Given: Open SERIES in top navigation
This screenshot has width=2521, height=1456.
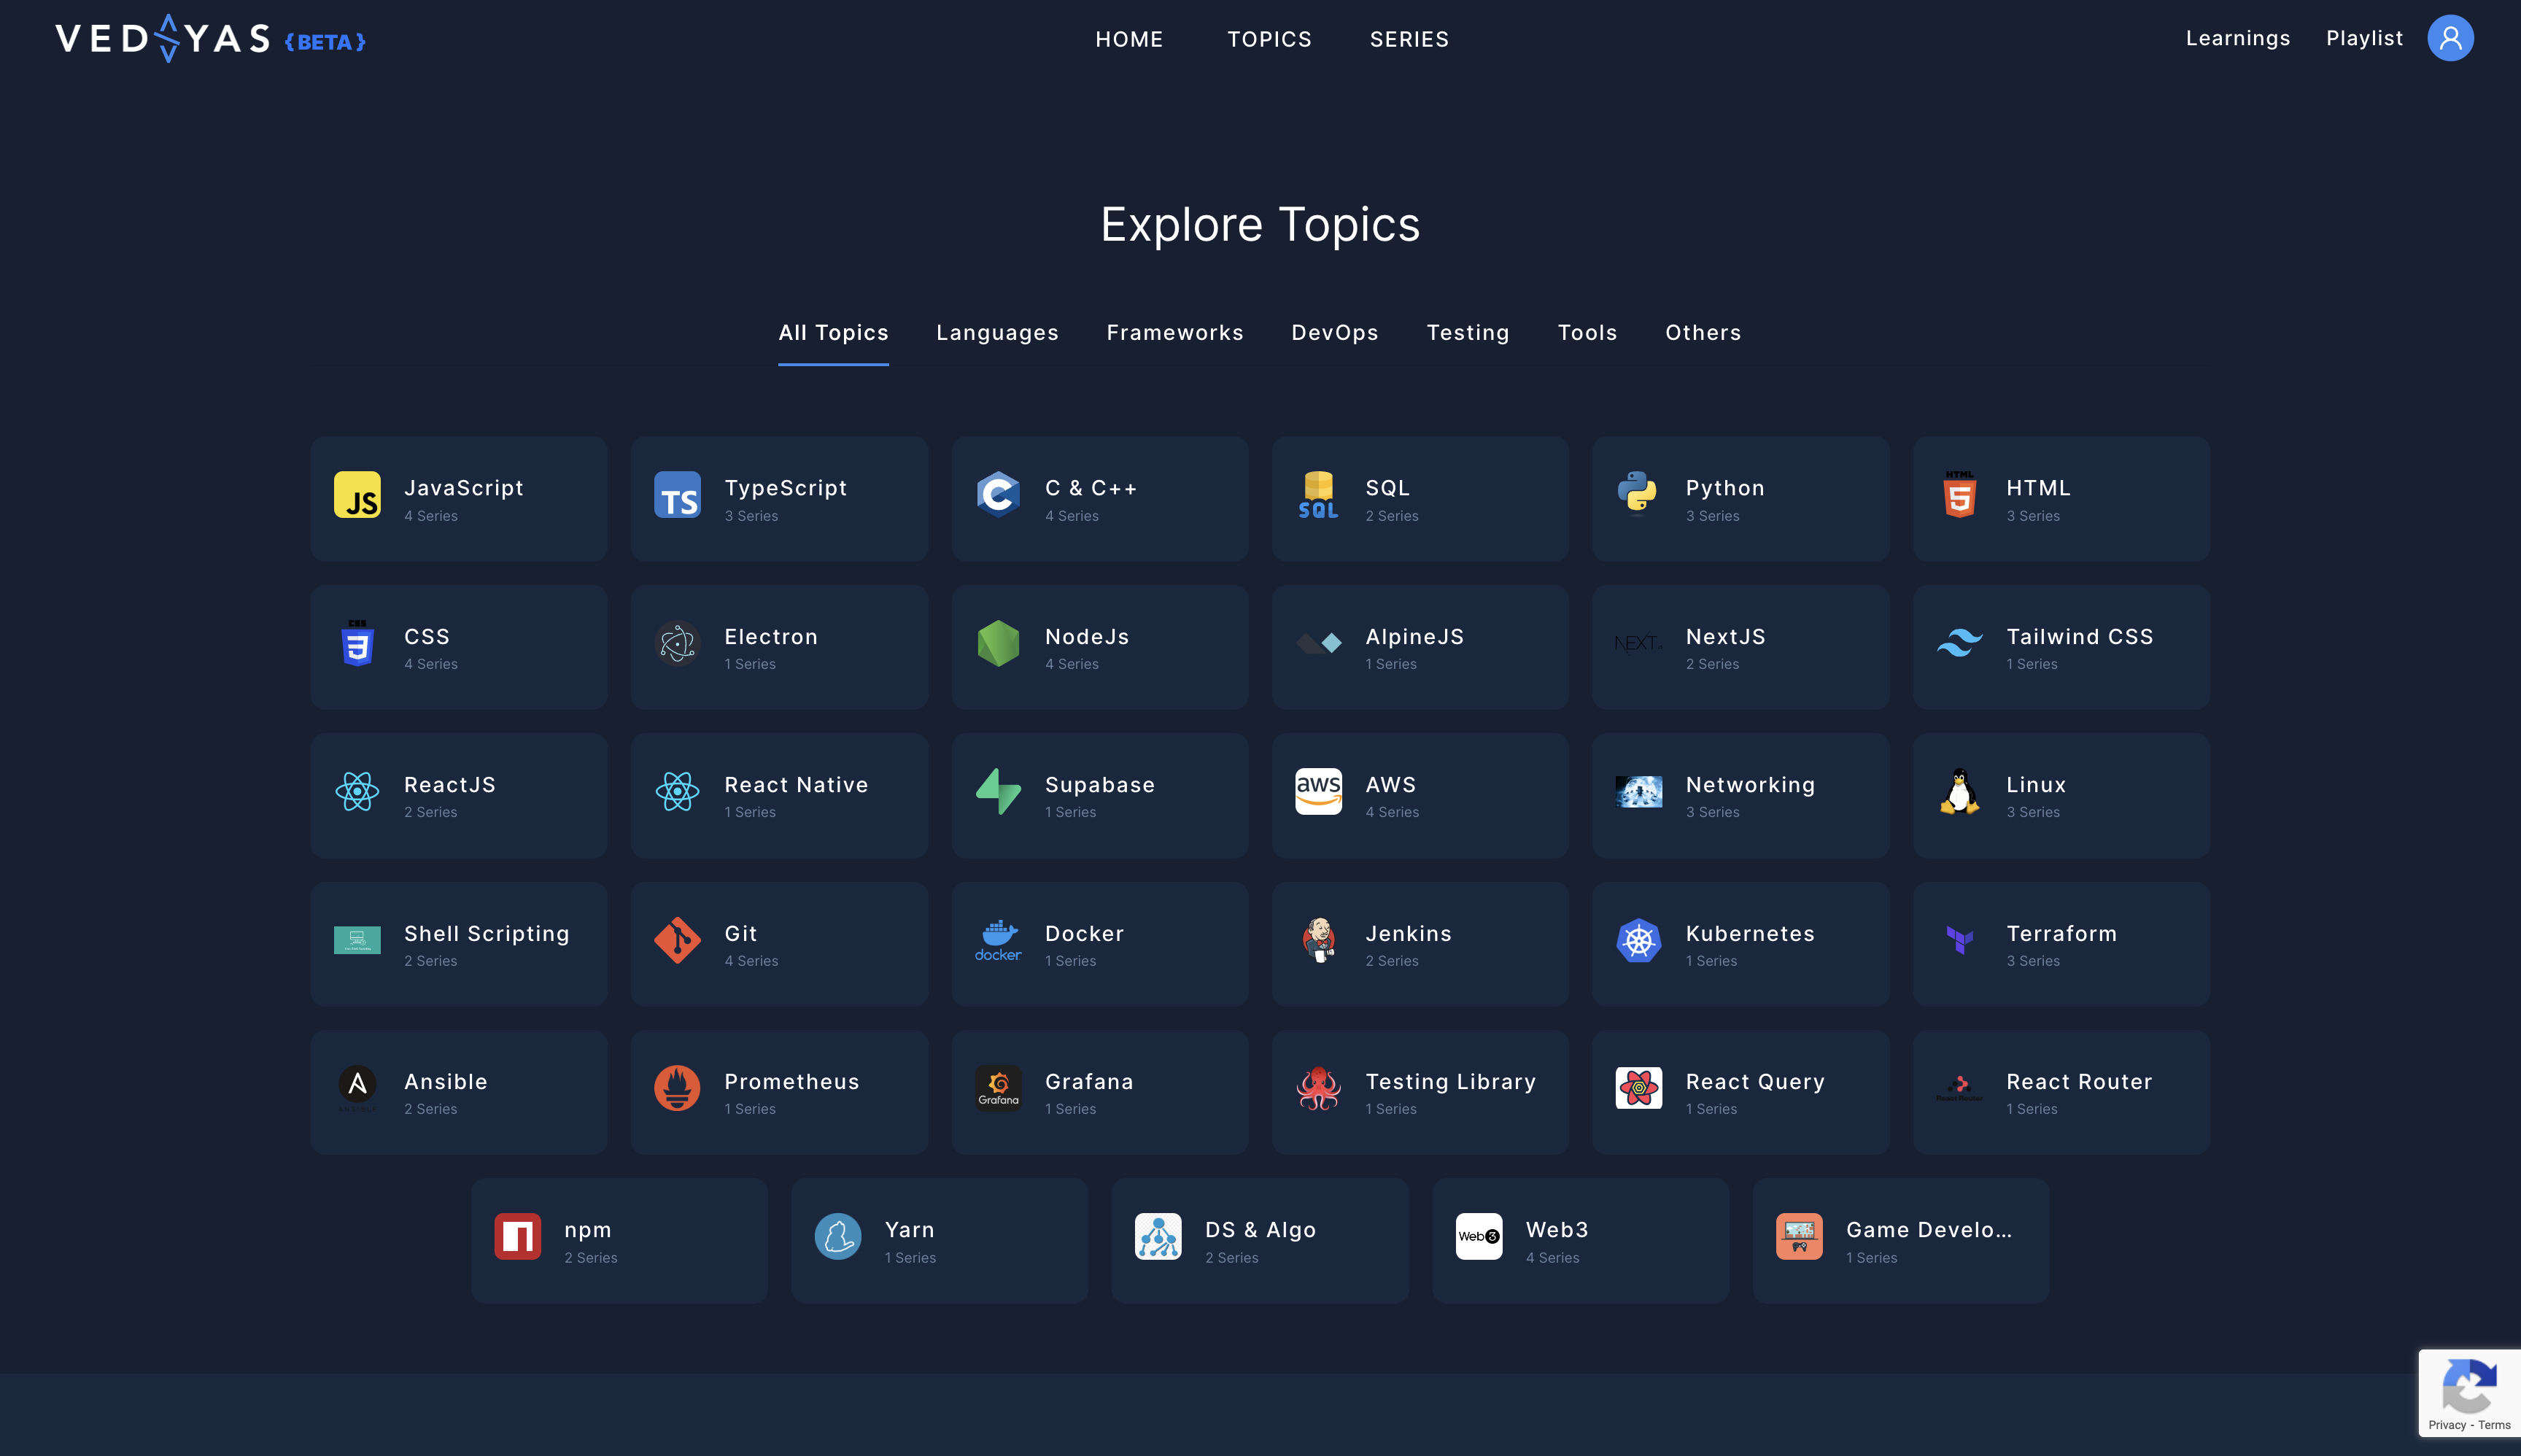Looking at the screenshot, I should 1409,39.
